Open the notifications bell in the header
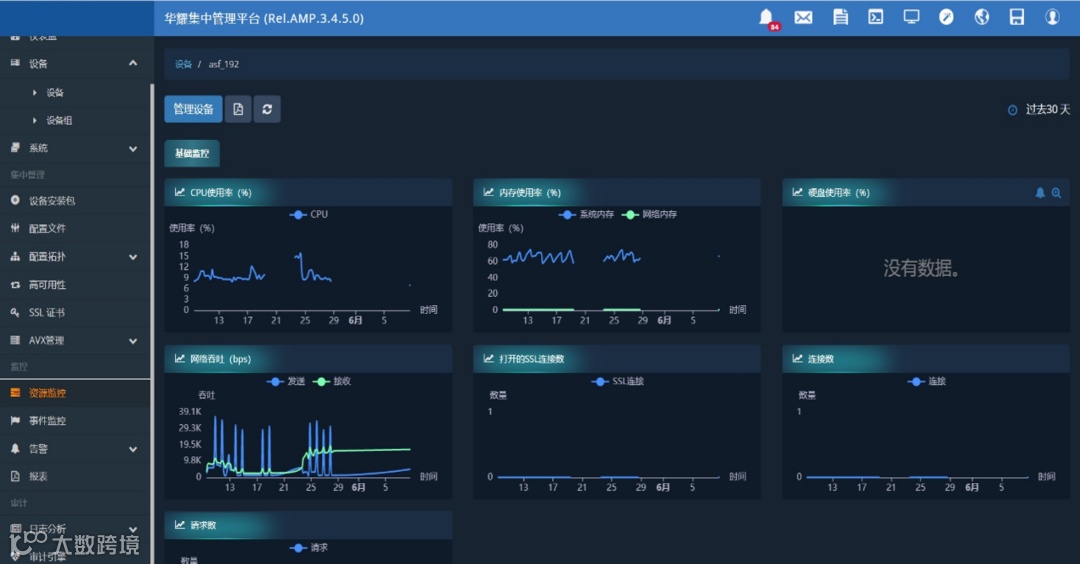 [766, 17]
